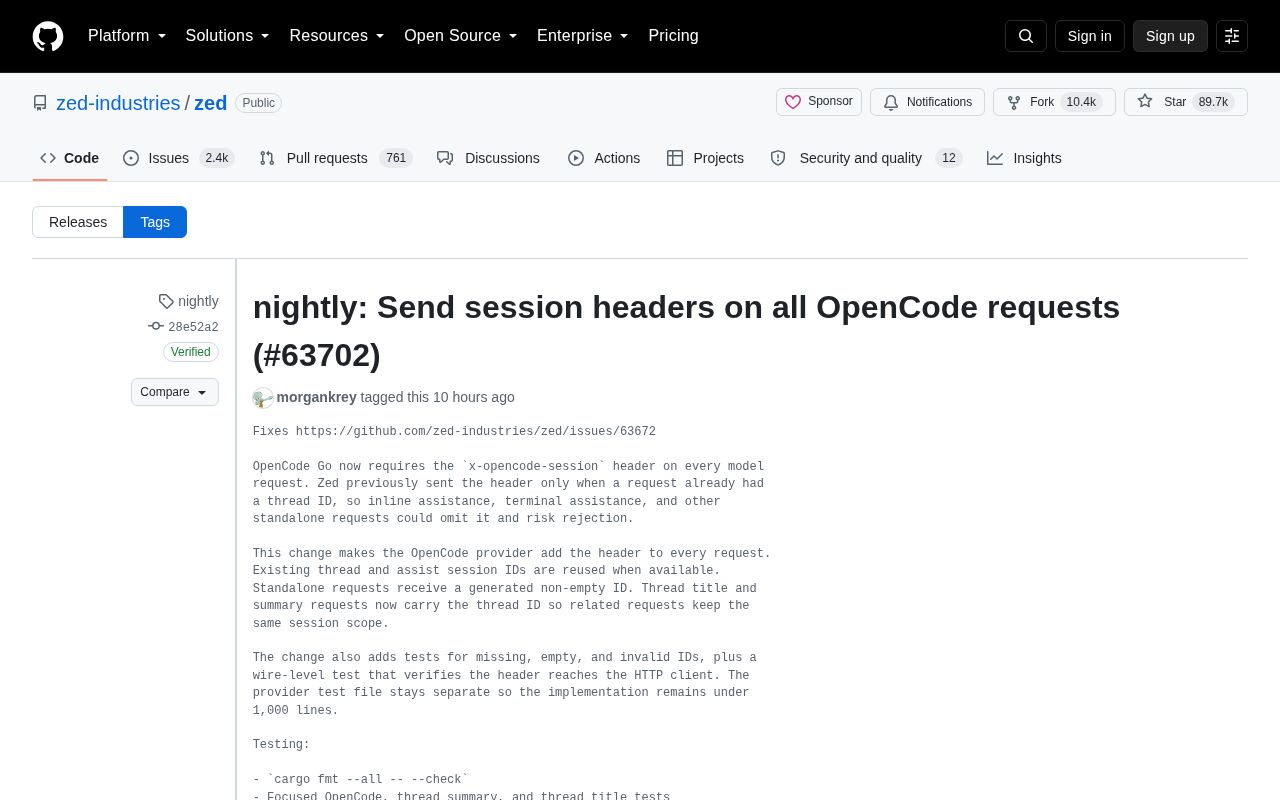Open Security and quality tab

point(866,158)
